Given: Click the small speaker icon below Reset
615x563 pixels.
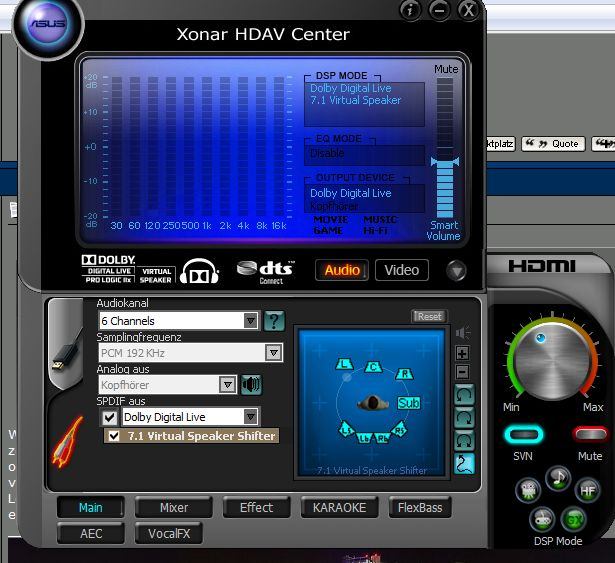Looking at the screenshot, I should [463, 333].
